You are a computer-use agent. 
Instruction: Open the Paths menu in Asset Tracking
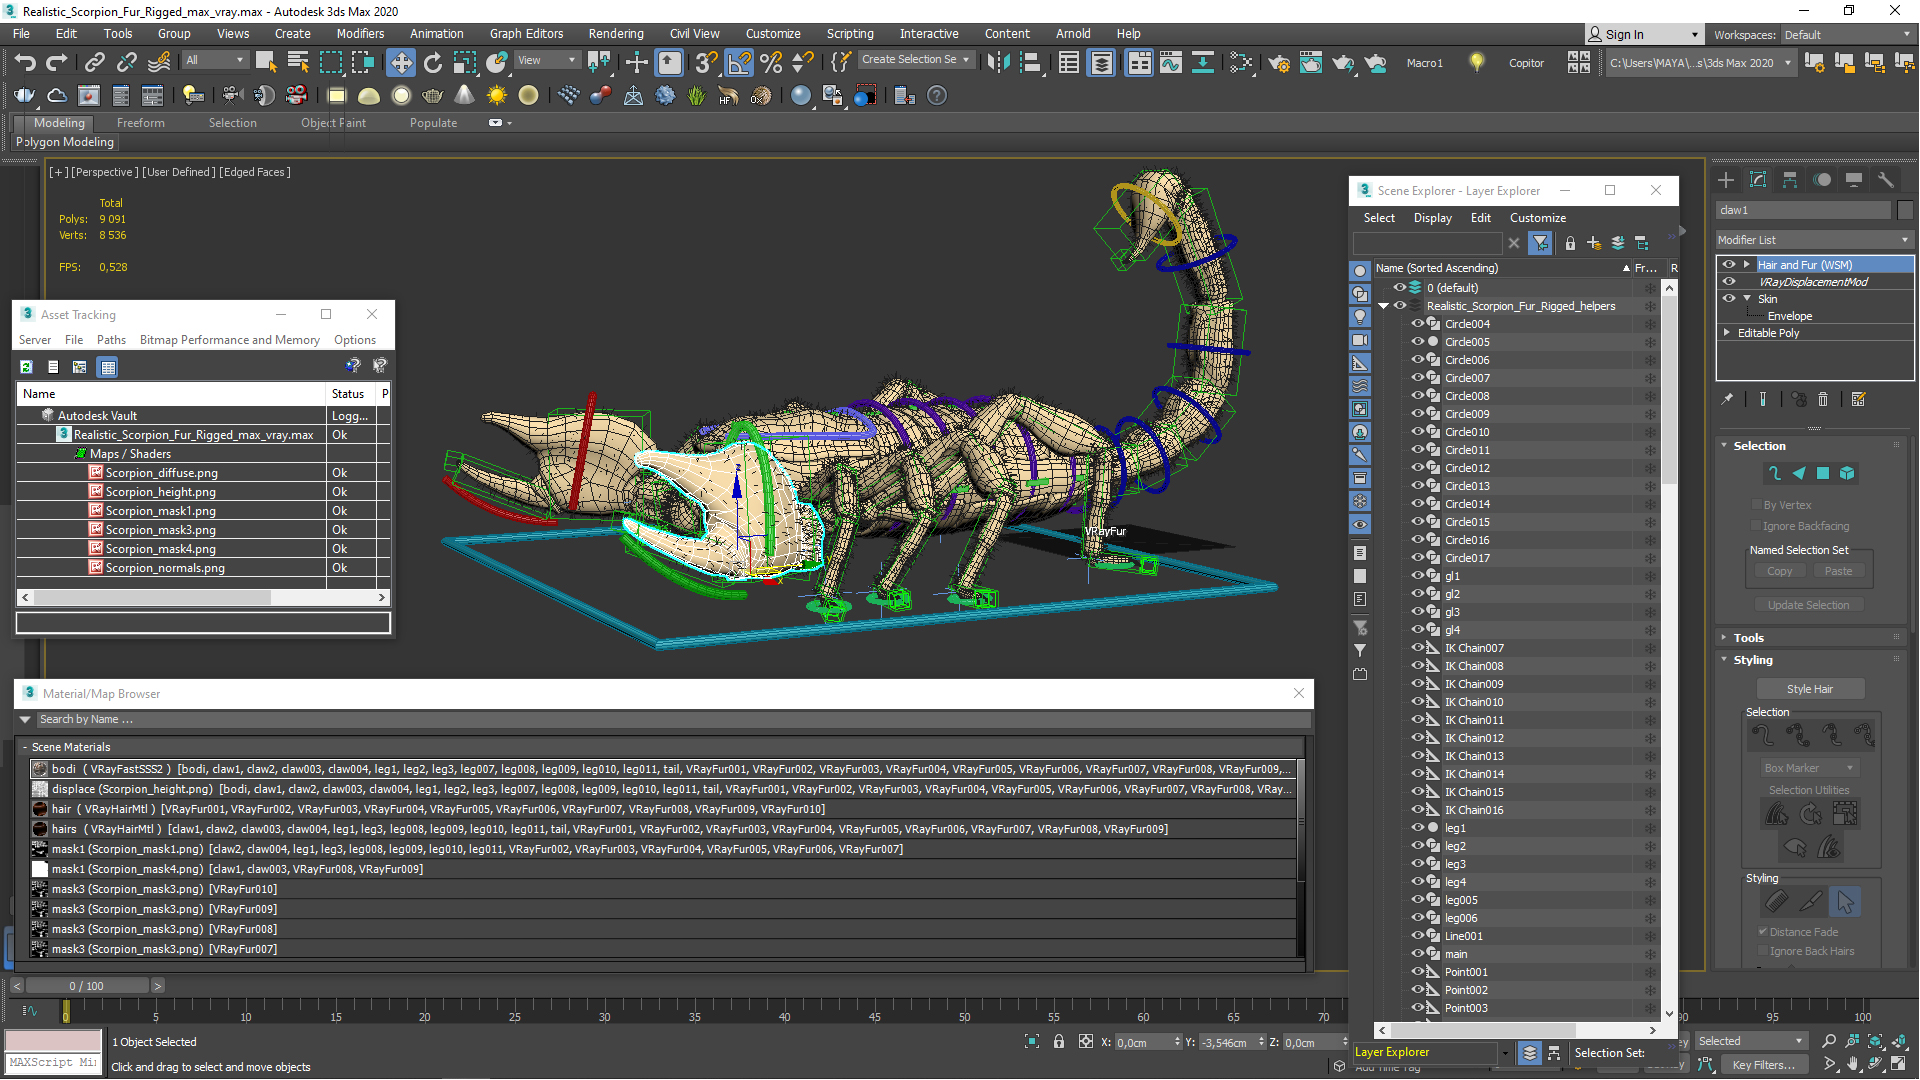111,340
